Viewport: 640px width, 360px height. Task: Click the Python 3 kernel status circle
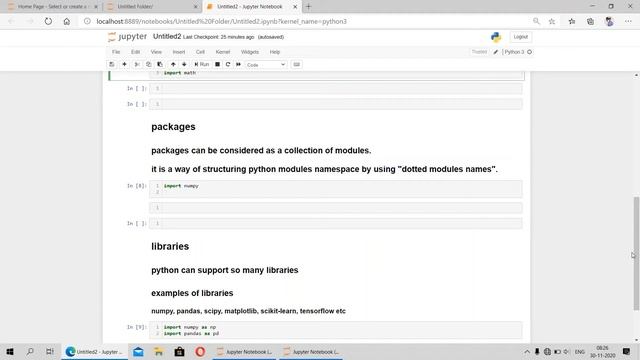coord(529,52)
